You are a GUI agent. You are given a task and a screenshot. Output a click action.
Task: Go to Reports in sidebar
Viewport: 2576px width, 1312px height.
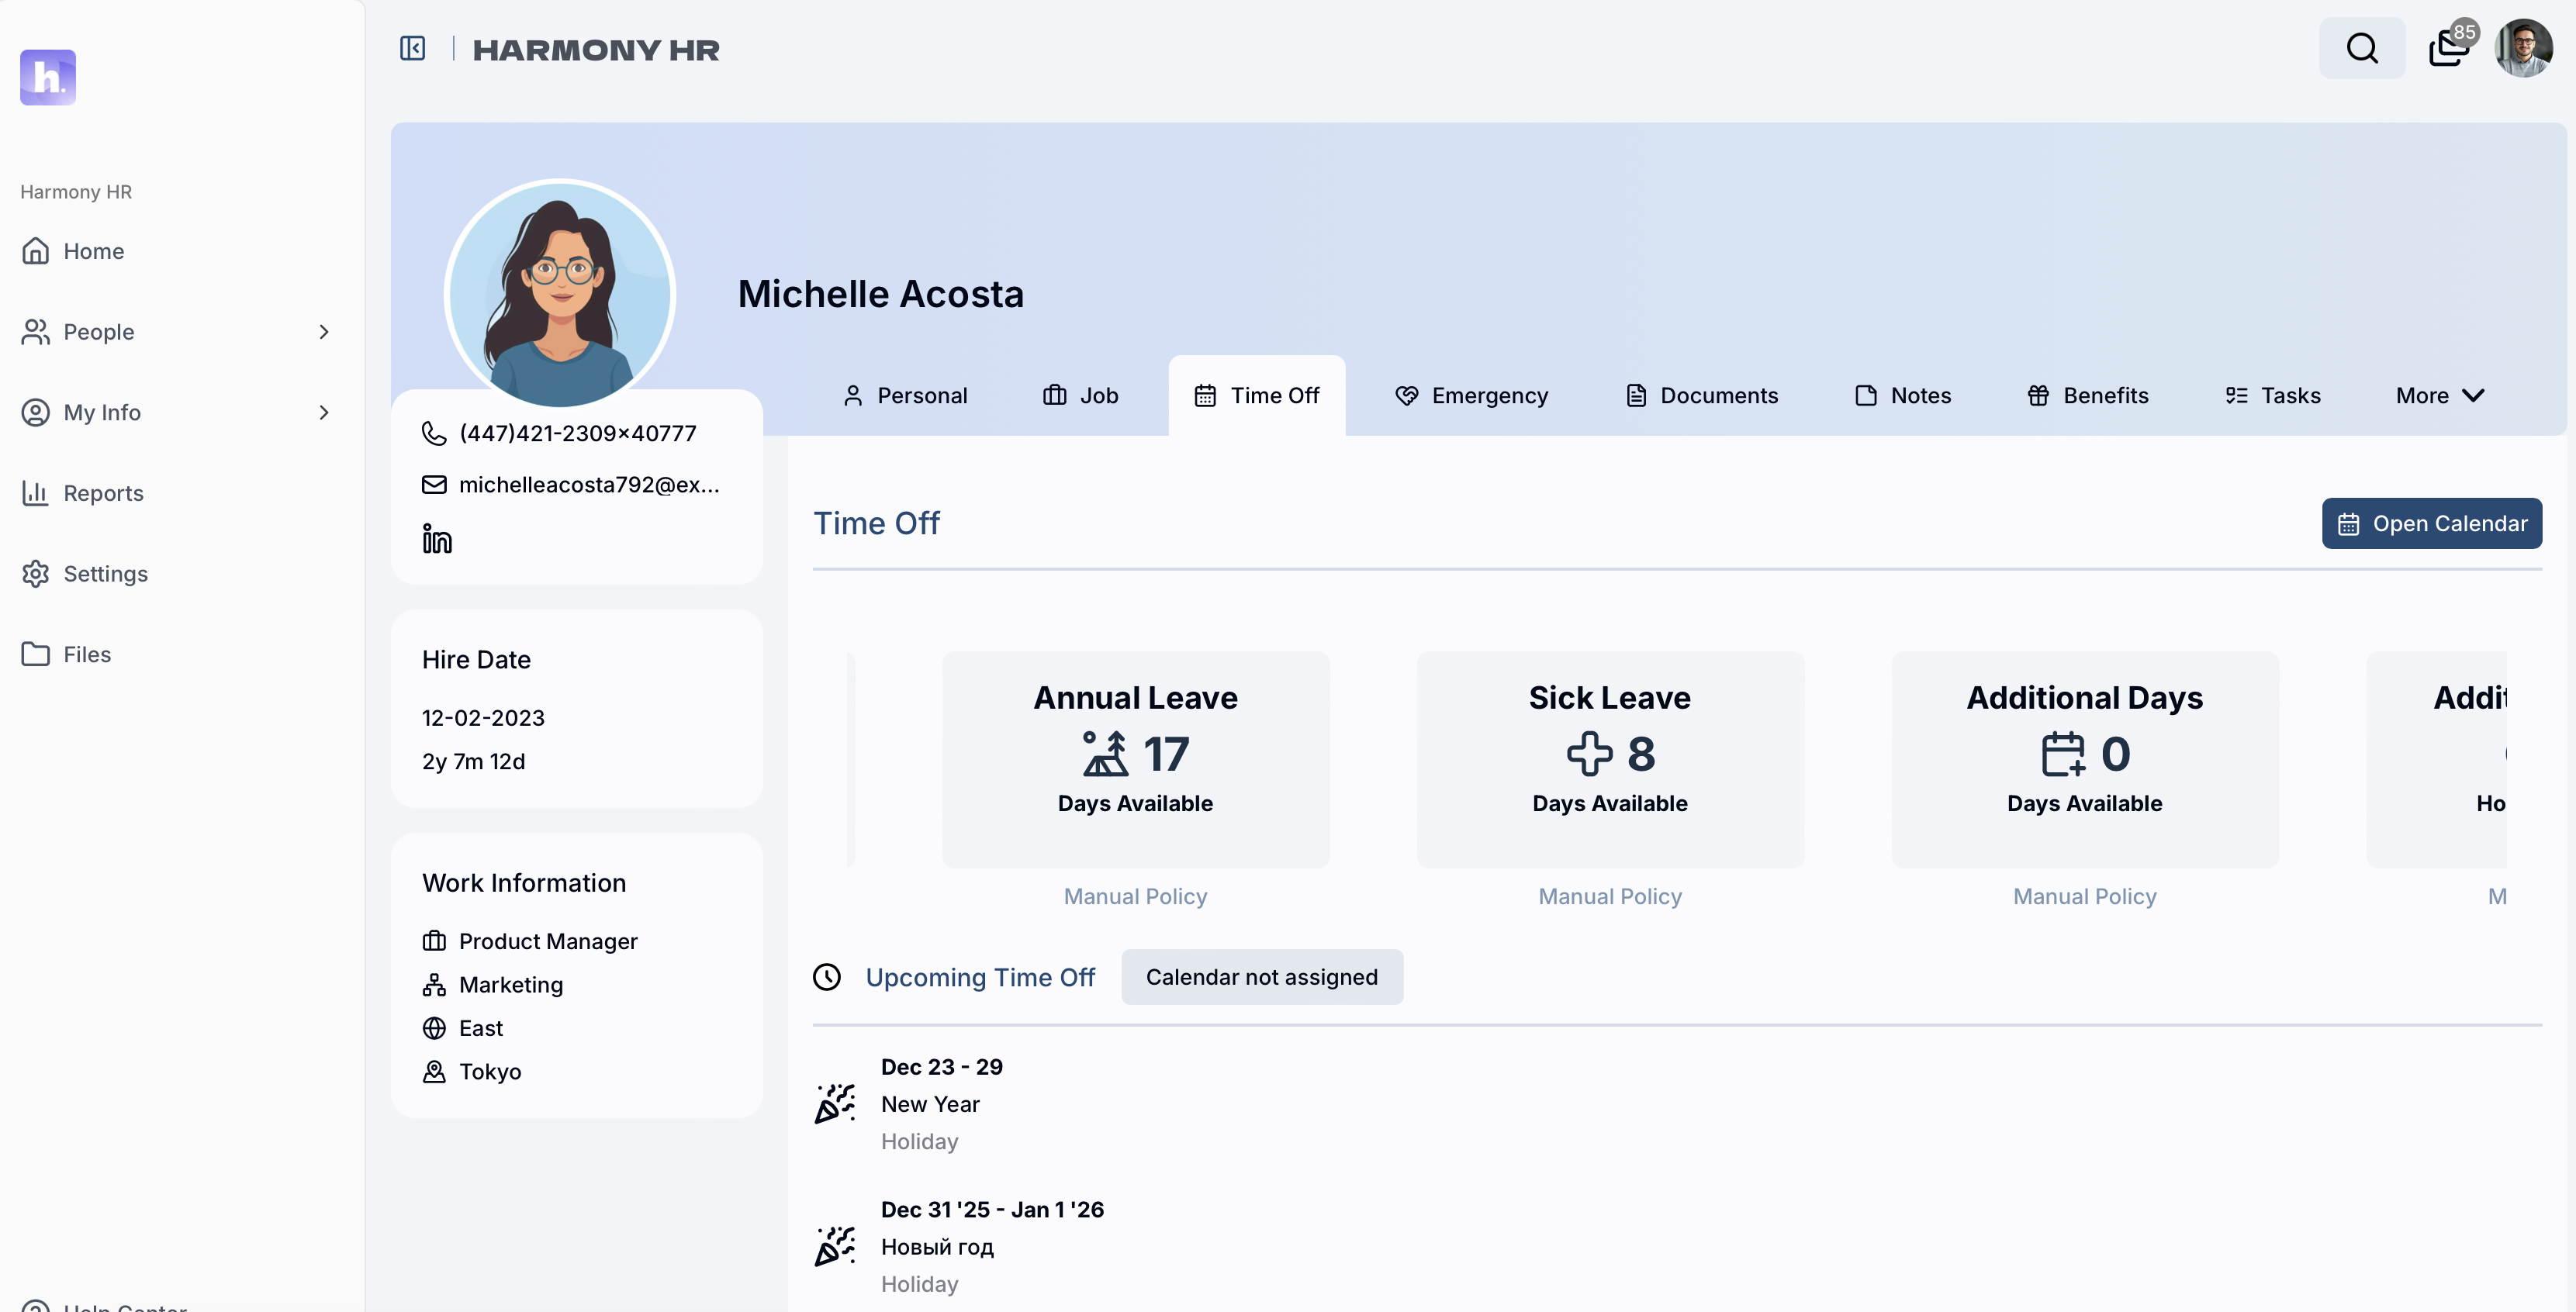[x=103, y=493]
